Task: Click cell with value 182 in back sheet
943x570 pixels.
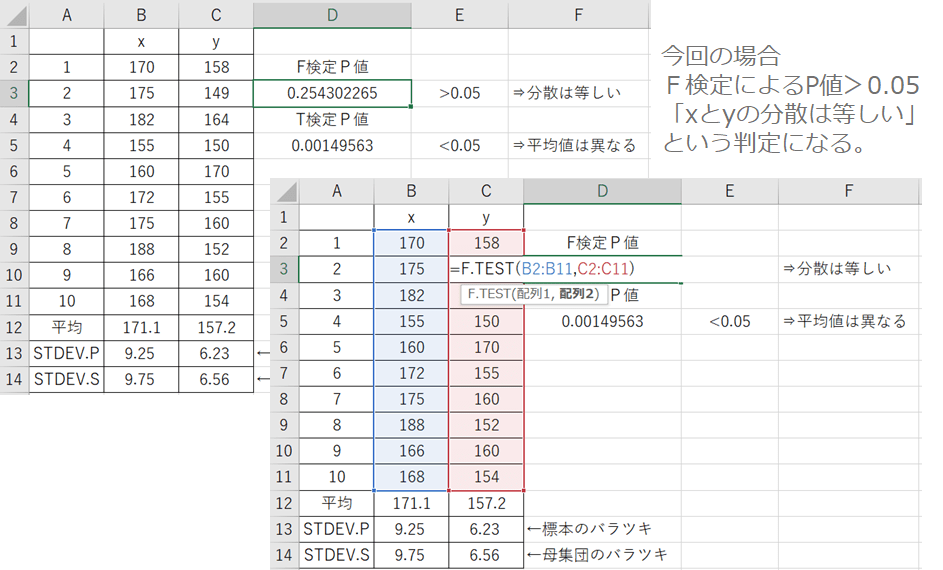Action: 141,120
